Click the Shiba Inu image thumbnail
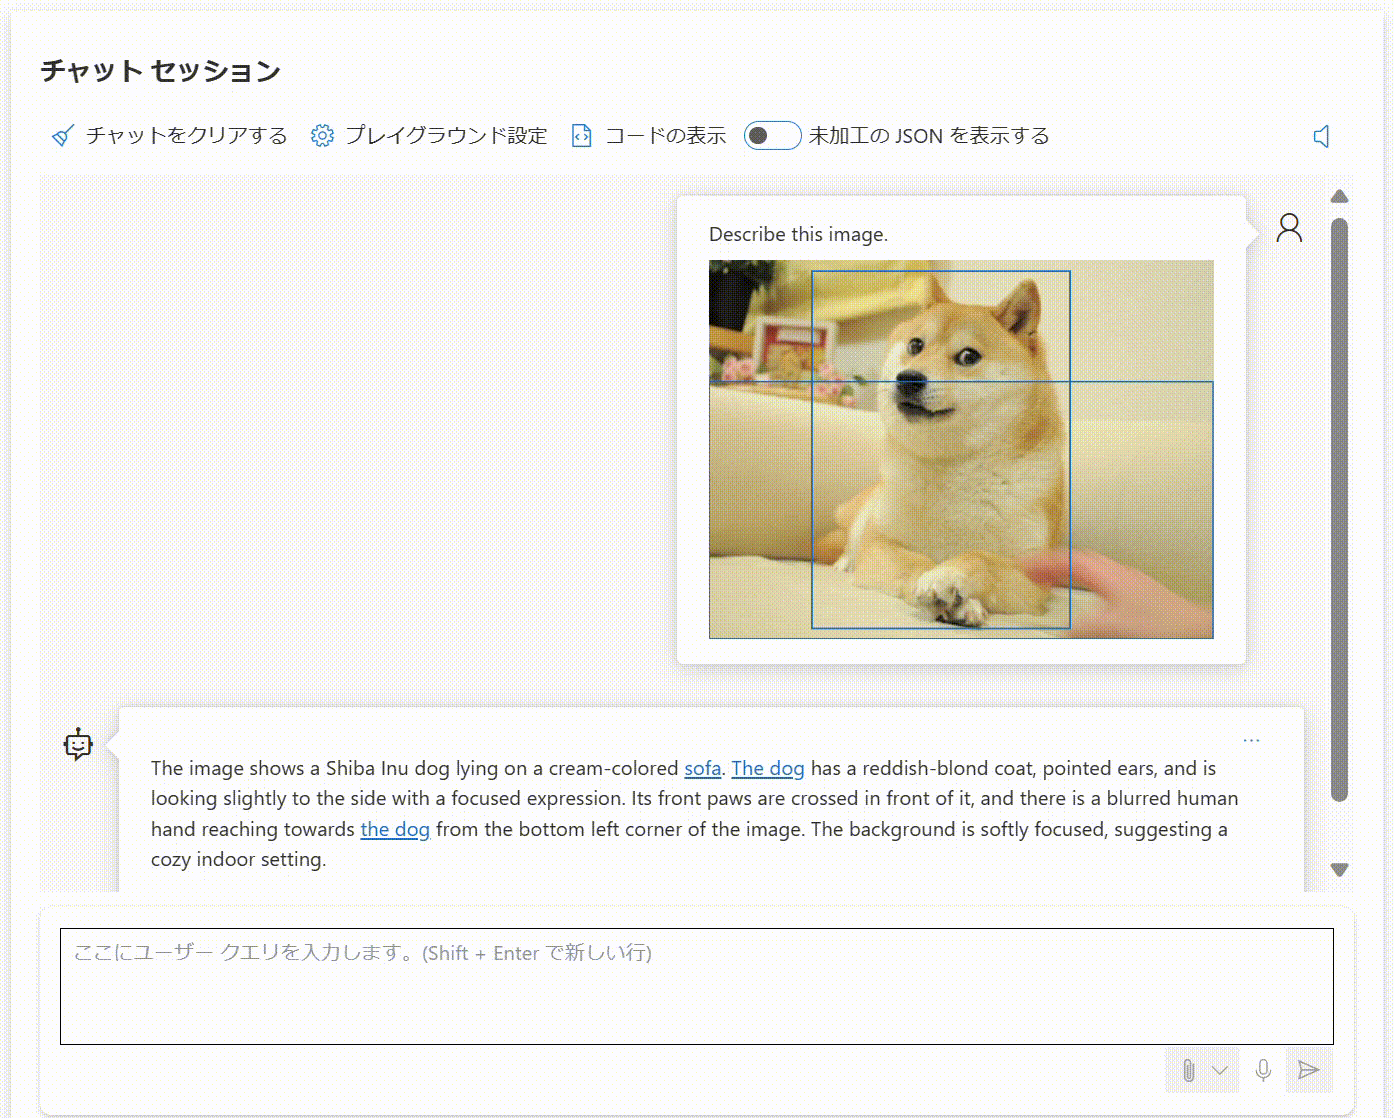The height and width of the screenshot is (1118, 1394). coord(961,449)
